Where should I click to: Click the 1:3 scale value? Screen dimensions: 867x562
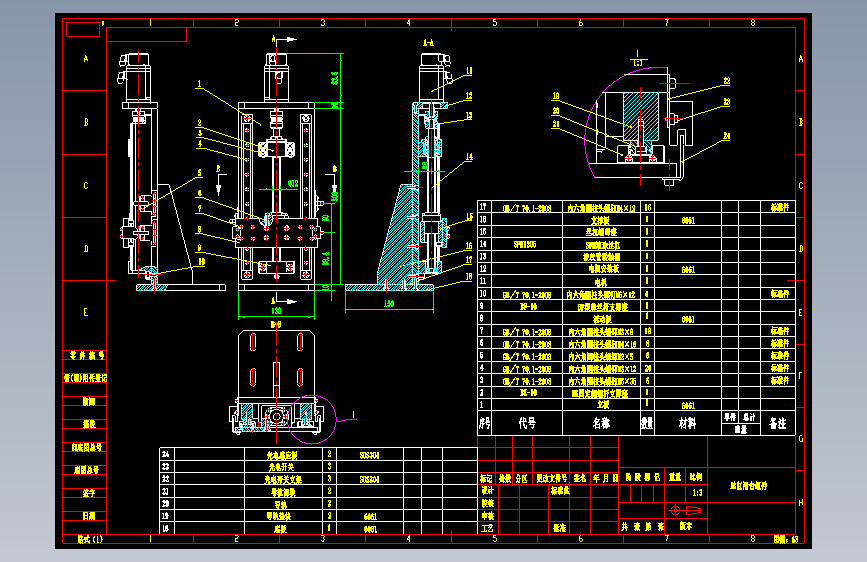coord(697,492)
